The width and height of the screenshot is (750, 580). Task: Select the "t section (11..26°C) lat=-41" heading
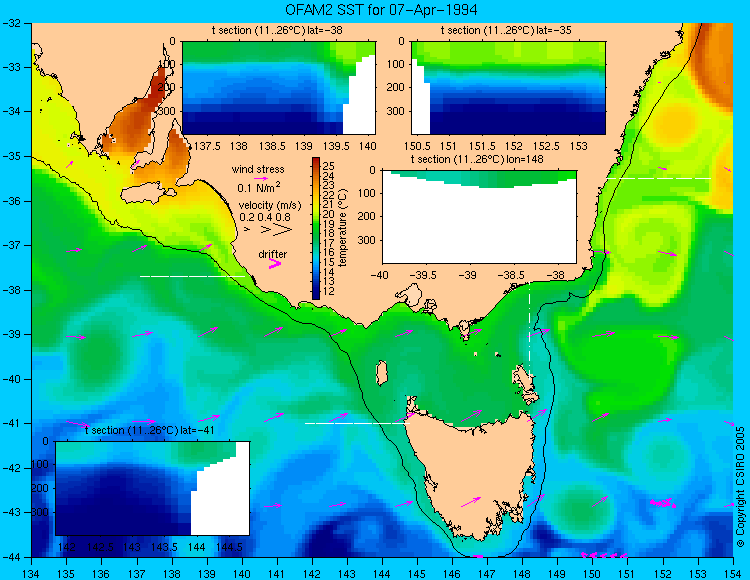pos(149,430)
